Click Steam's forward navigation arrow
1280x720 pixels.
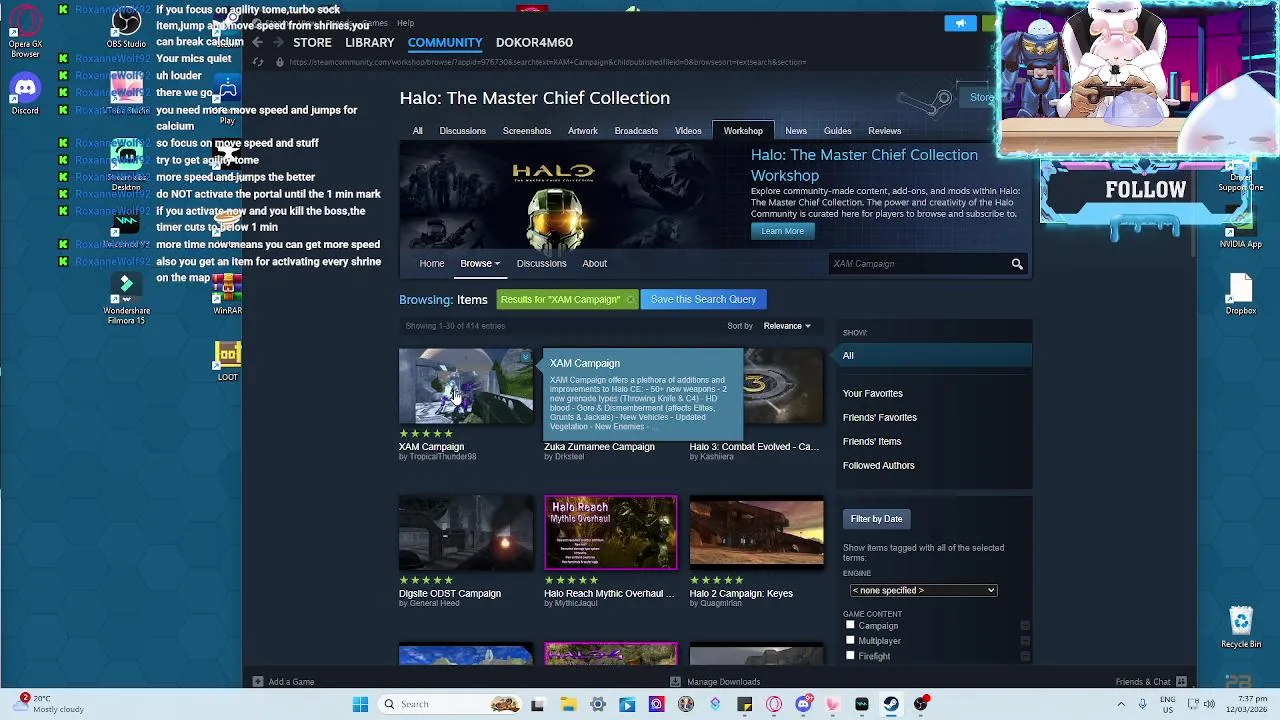278,42
